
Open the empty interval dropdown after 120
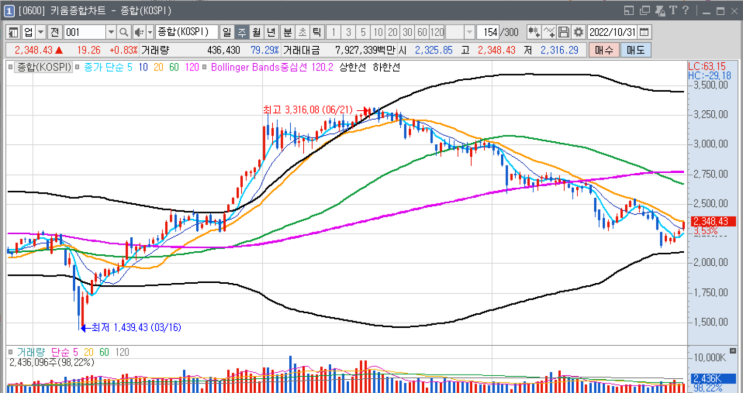pos(470,32)
